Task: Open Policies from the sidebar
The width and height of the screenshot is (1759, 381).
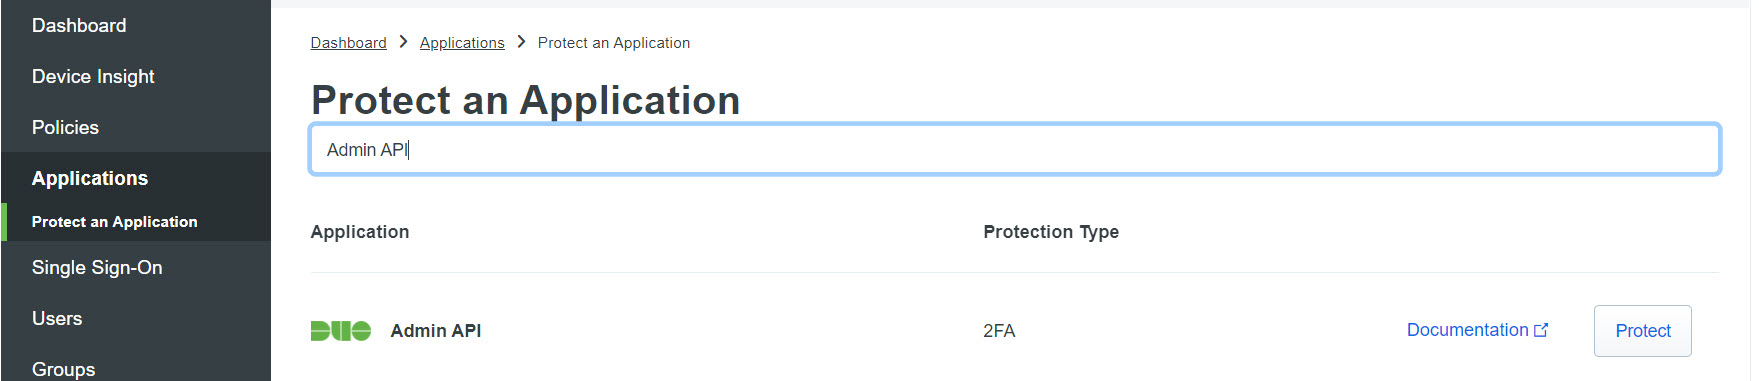Action: 65,128
